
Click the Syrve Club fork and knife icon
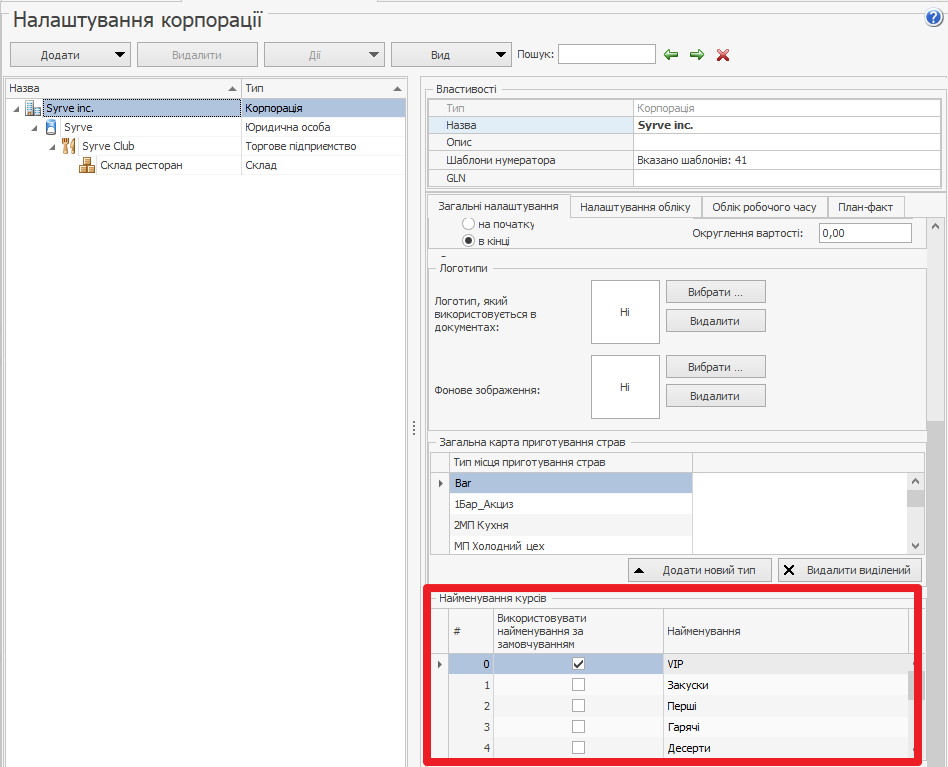[69, 146]
